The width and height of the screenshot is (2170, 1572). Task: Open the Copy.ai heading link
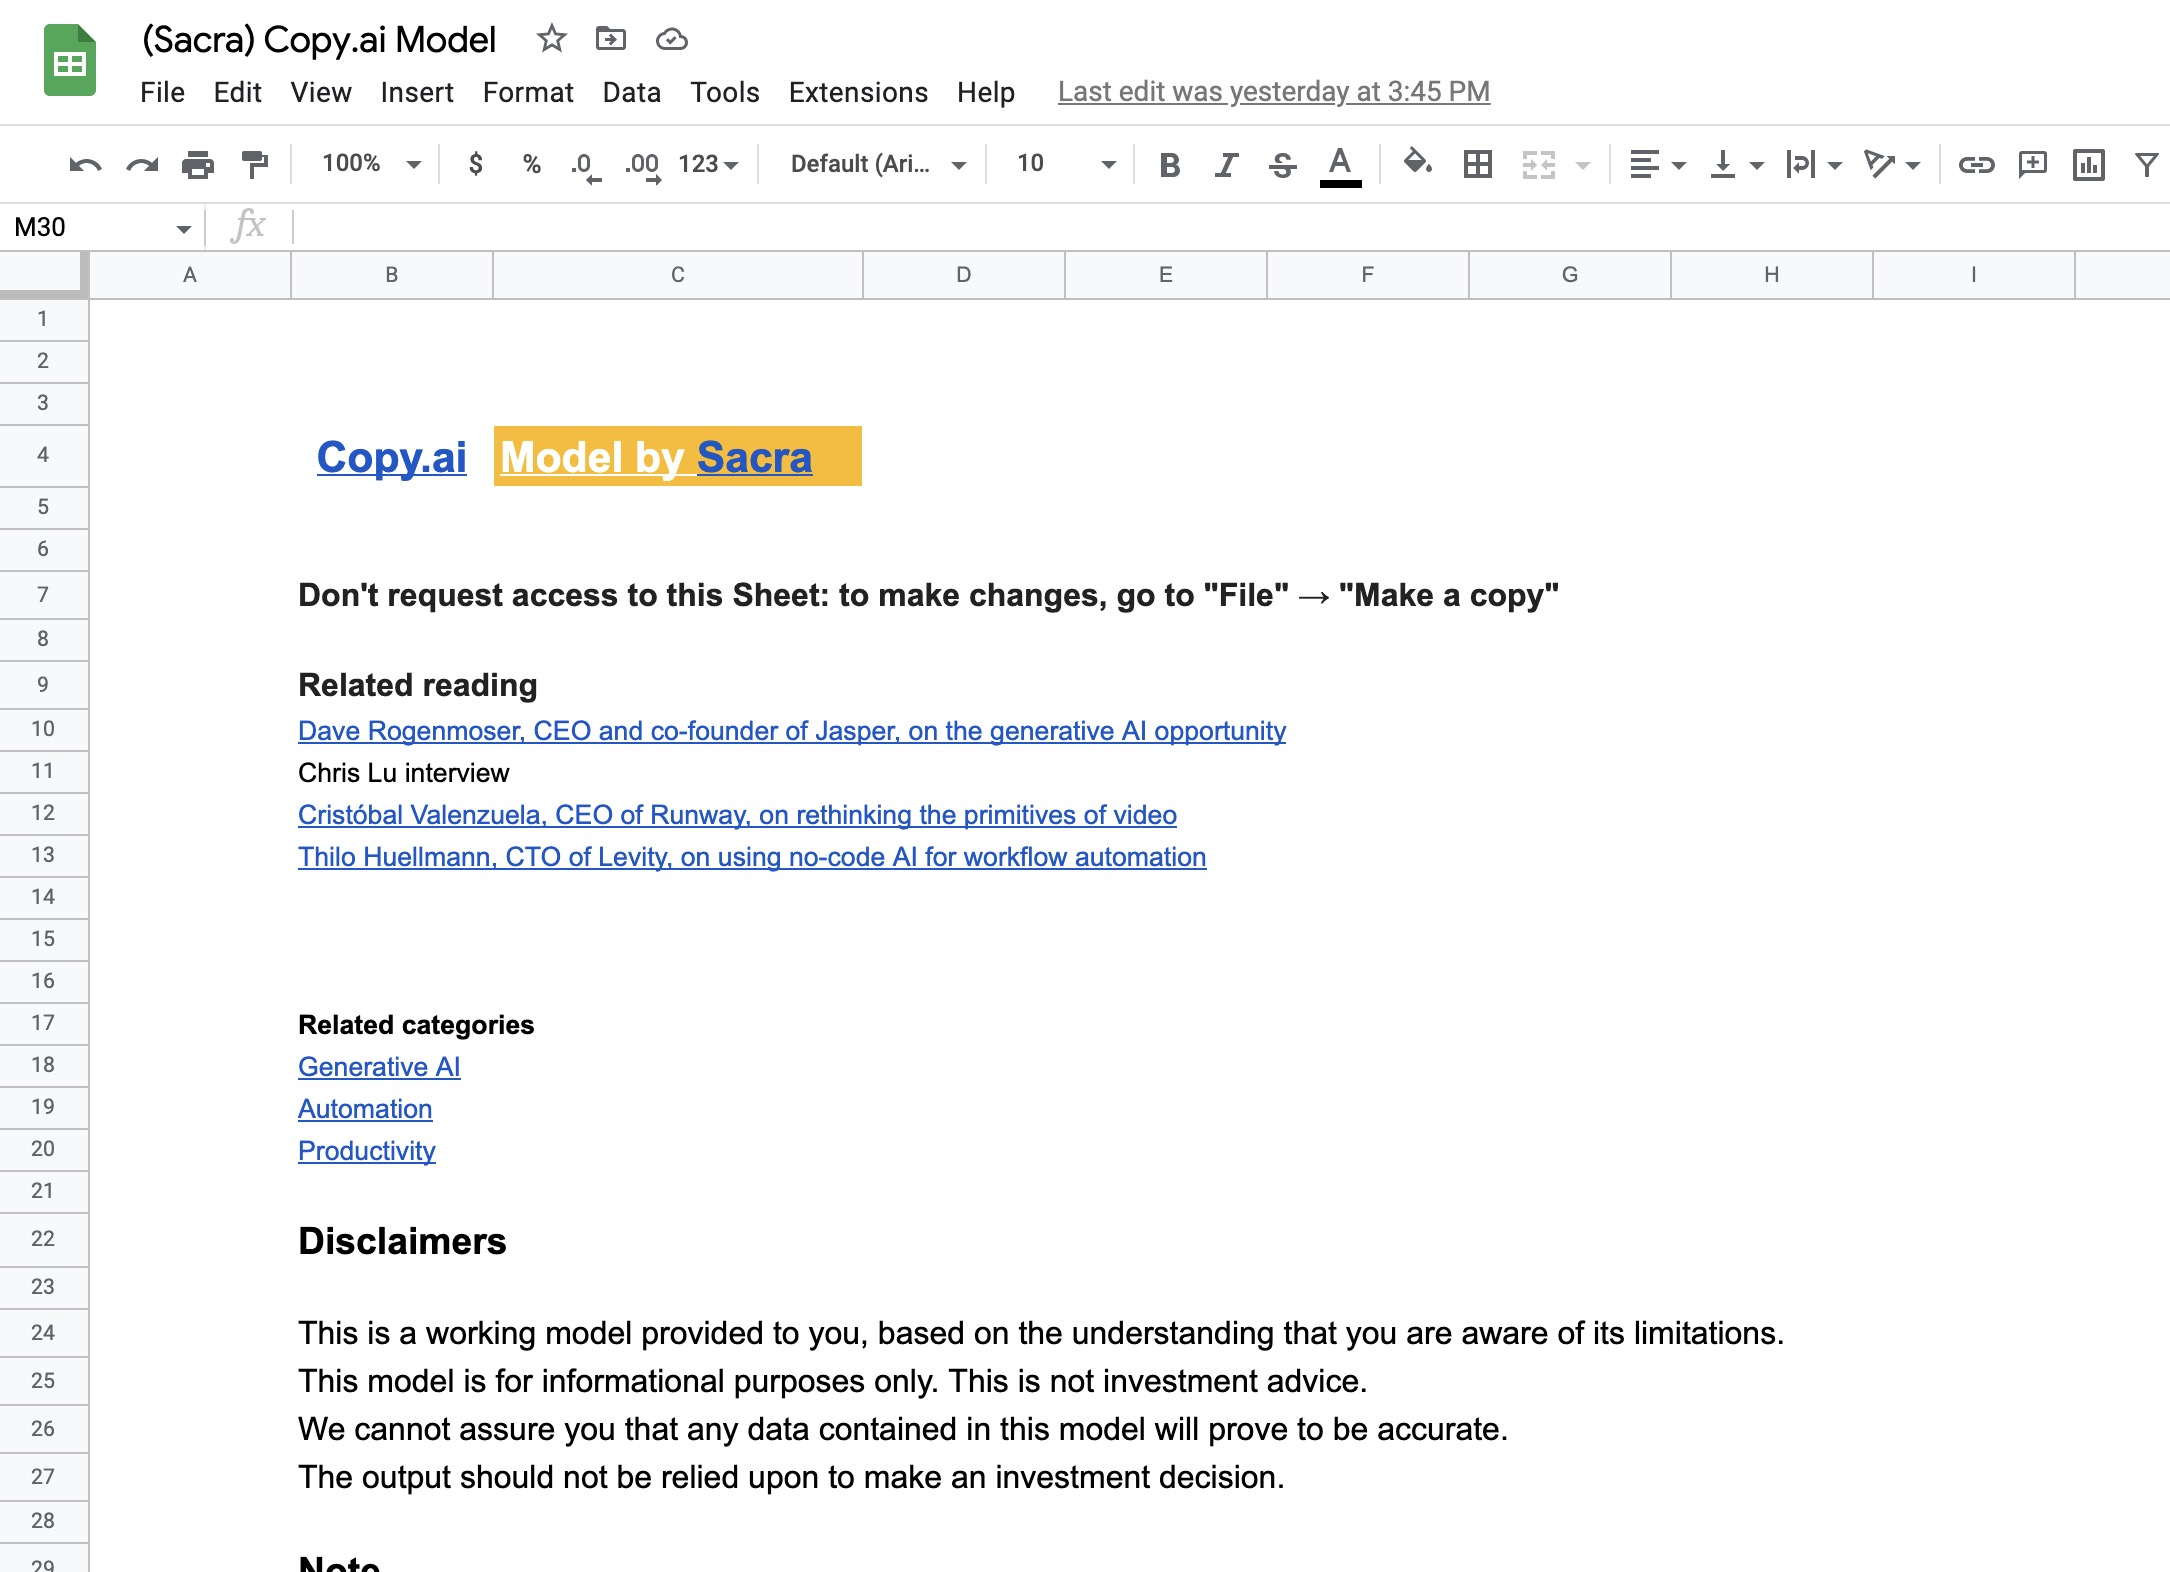391,457
